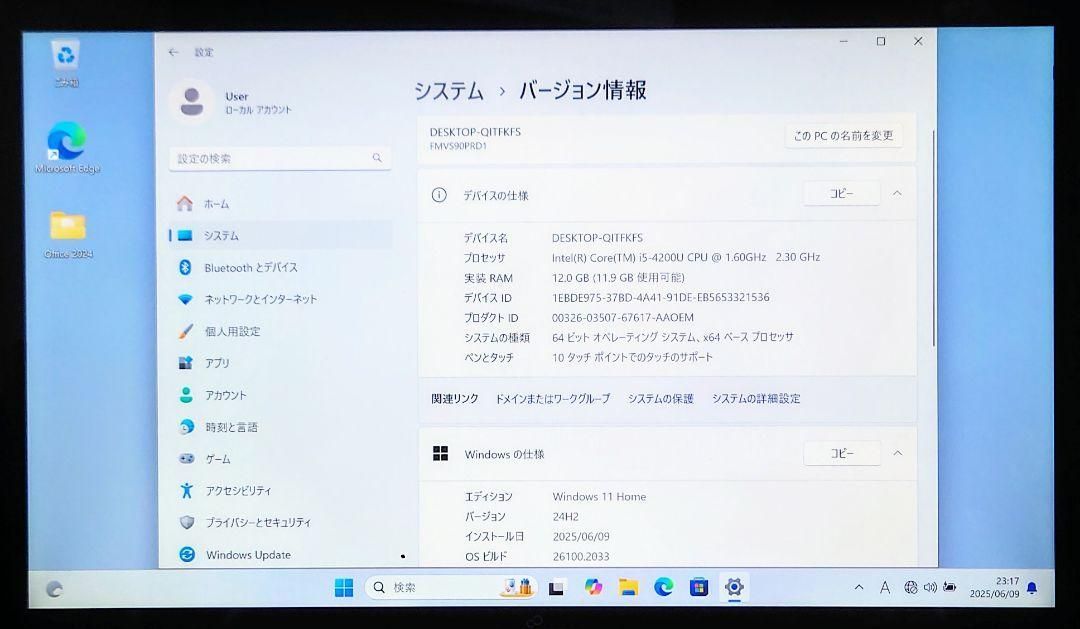This screenshot has height=629, width=1080.
Task: Minimize the Settings window
Action: (844, 41)
